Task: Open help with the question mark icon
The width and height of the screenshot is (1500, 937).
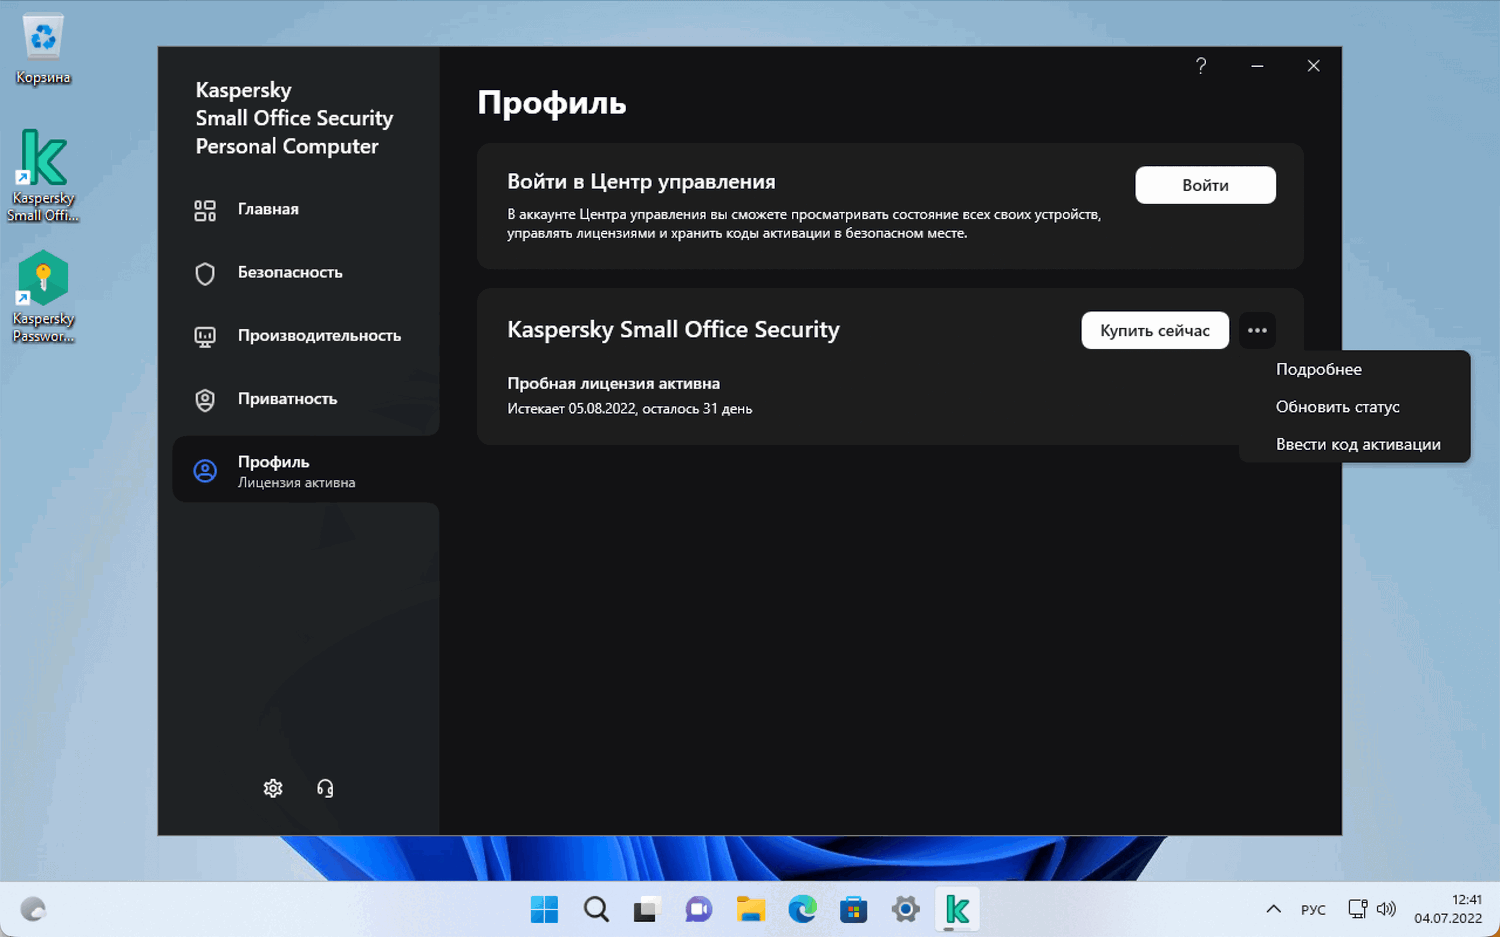Action: pyautogui.click(x=1201, y=66)
